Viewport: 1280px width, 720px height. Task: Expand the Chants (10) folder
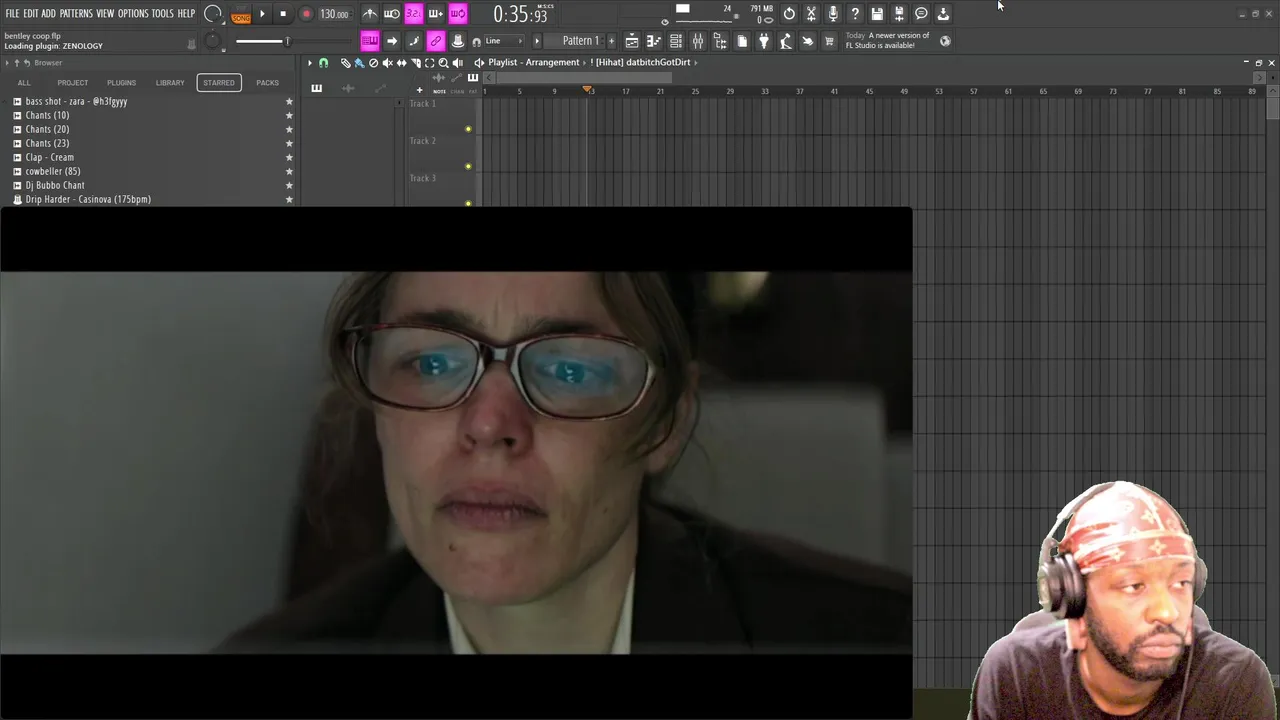(47, 115)
